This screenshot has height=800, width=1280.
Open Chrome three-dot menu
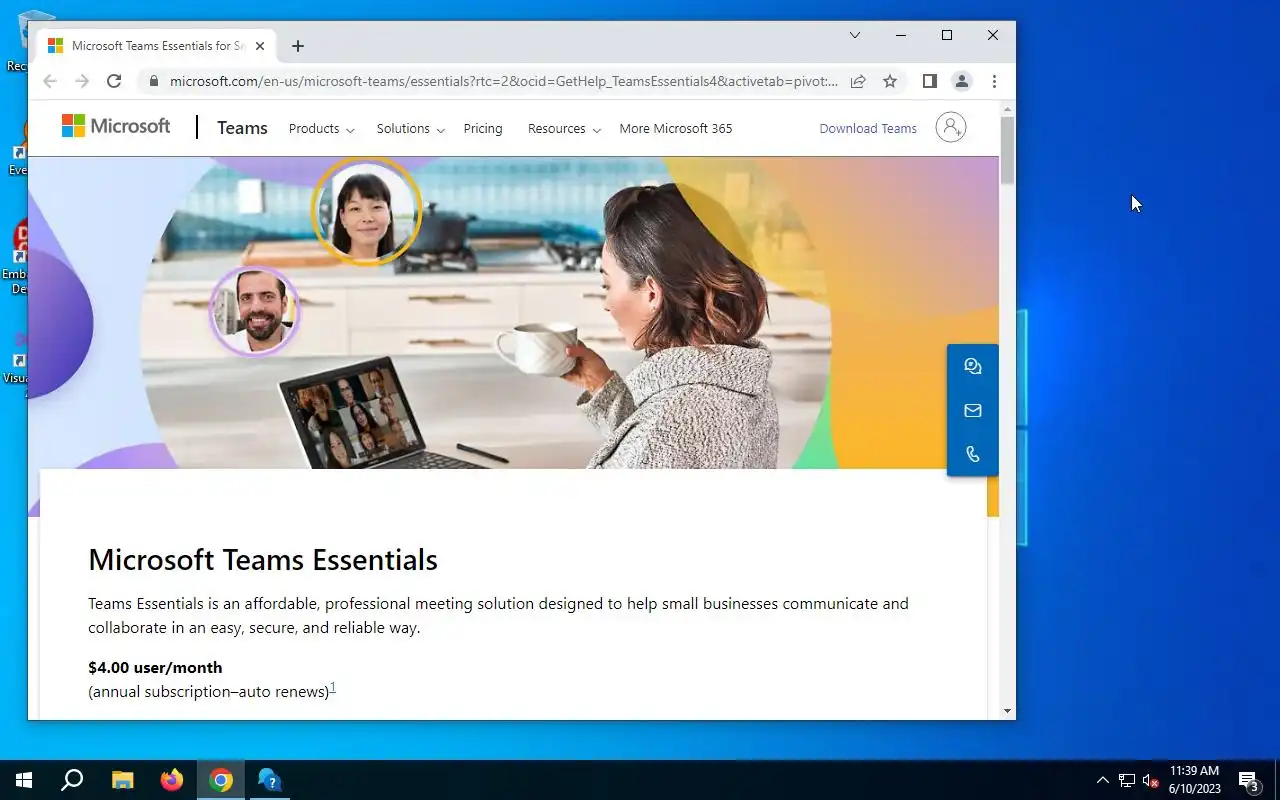994,81
